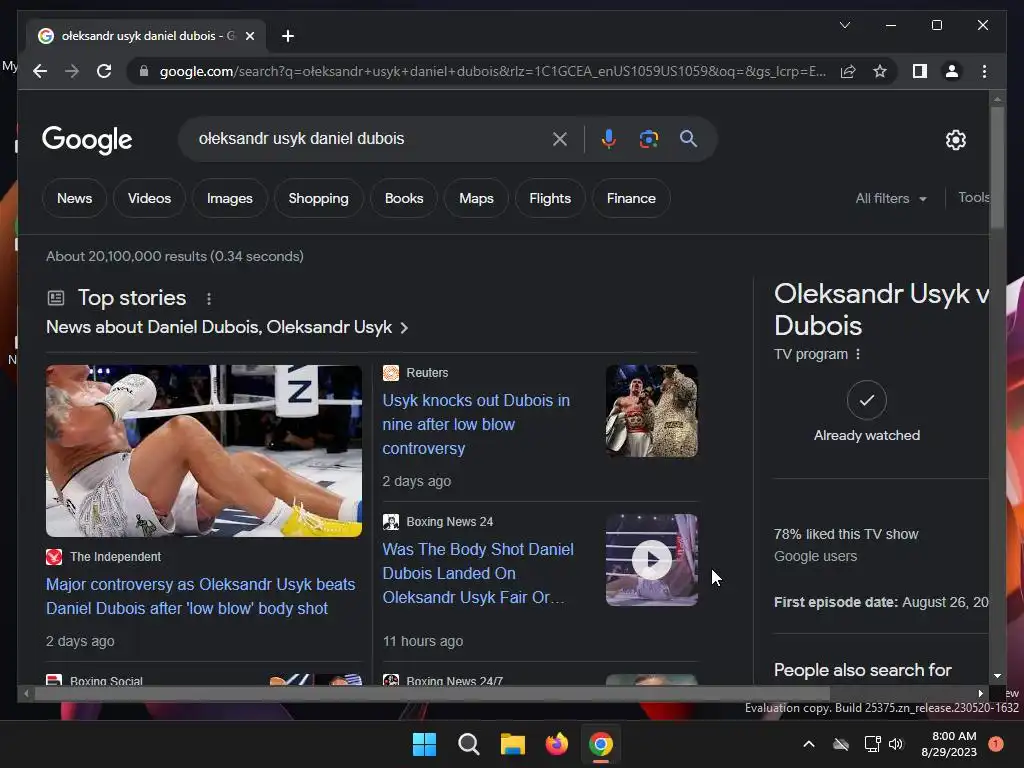Submit search with the magnifier icon
The width and height of the screenshot is (1024, 768).
click(x=688, y=138)
